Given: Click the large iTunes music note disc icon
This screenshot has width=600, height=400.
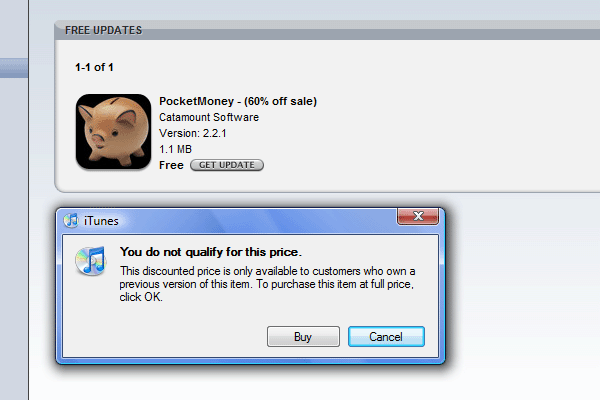Looking at the screenshot, I should pos(91,261).
